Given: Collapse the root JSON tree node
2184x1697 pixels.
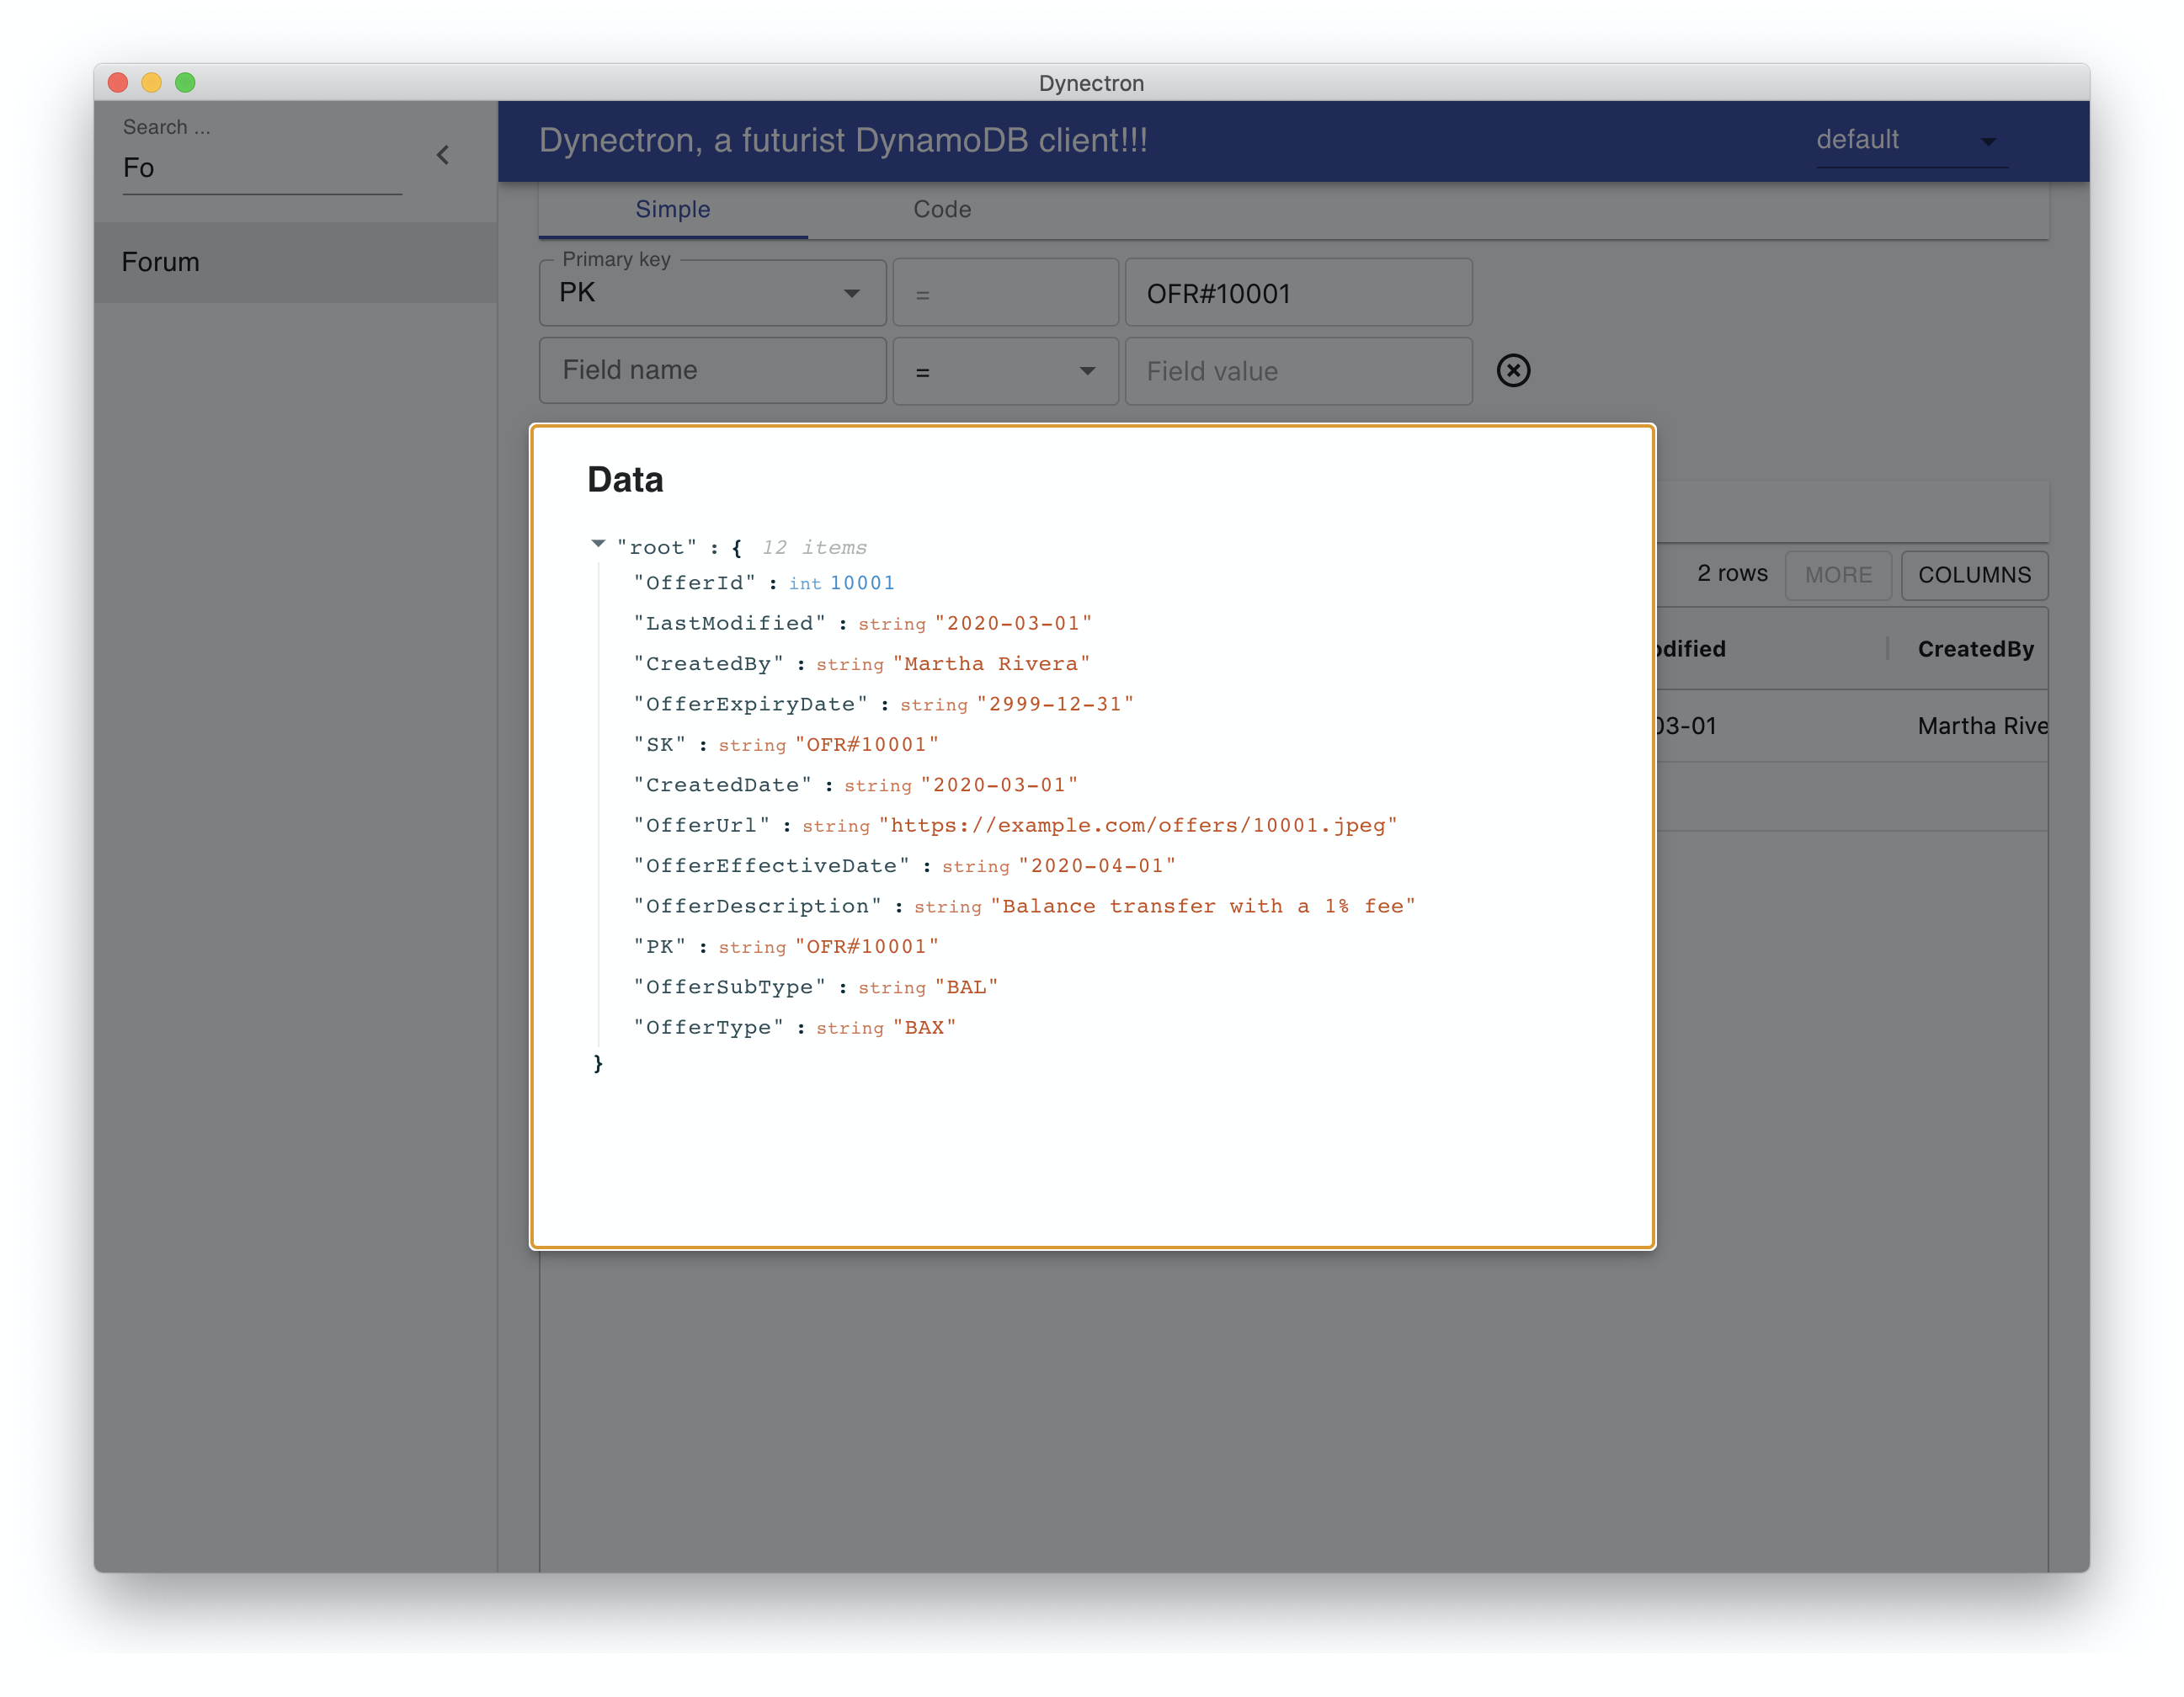Looking at the screenshot, I should pos(598,544).
